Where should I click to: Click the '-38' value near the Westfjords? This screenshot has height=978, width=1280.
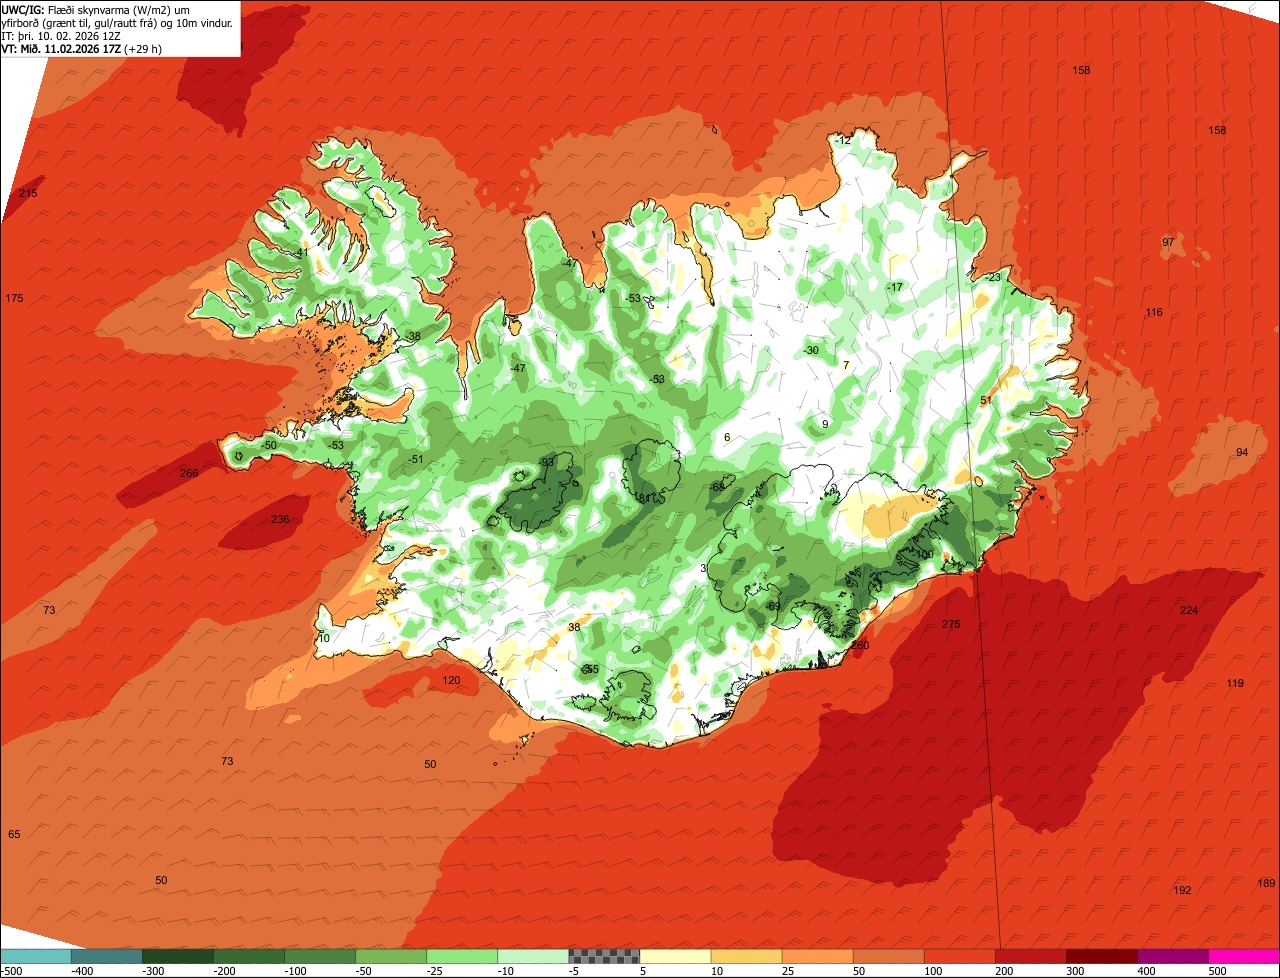point(413,336)
